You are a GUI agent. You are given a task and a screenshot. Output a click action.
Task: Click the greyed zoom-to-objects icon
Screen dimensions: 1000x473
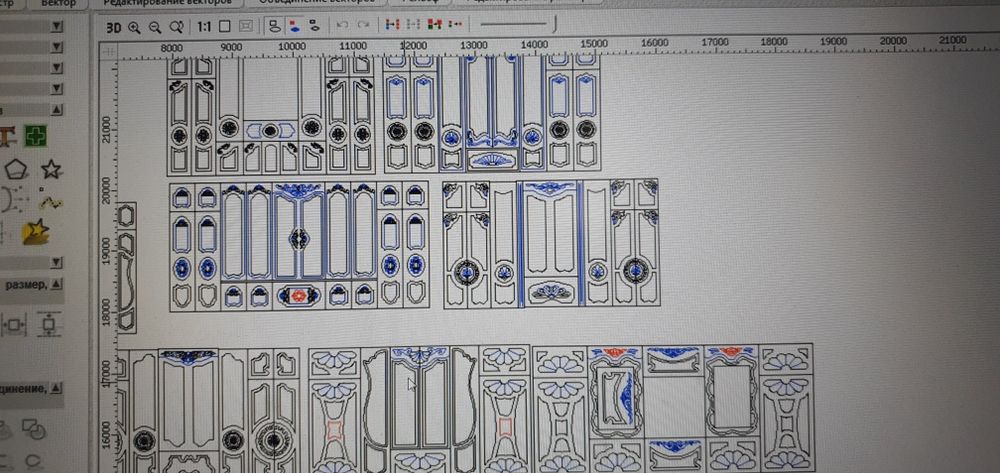point(246,27)
